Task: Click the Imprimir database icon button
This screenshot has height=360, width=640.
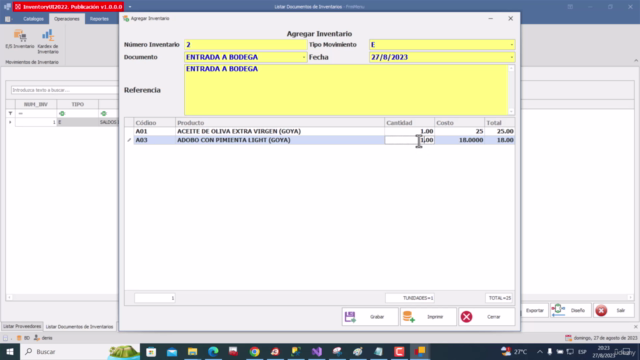Action: (428, 317)
